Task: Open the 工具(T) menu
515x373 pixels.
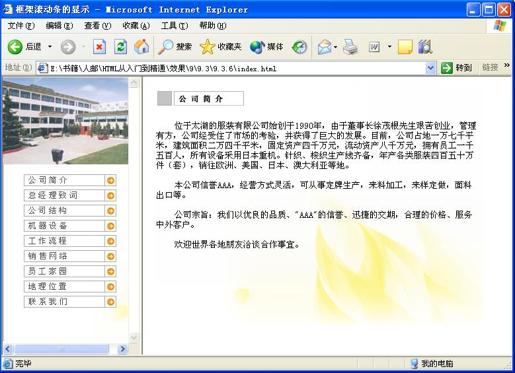Action: 174,26
